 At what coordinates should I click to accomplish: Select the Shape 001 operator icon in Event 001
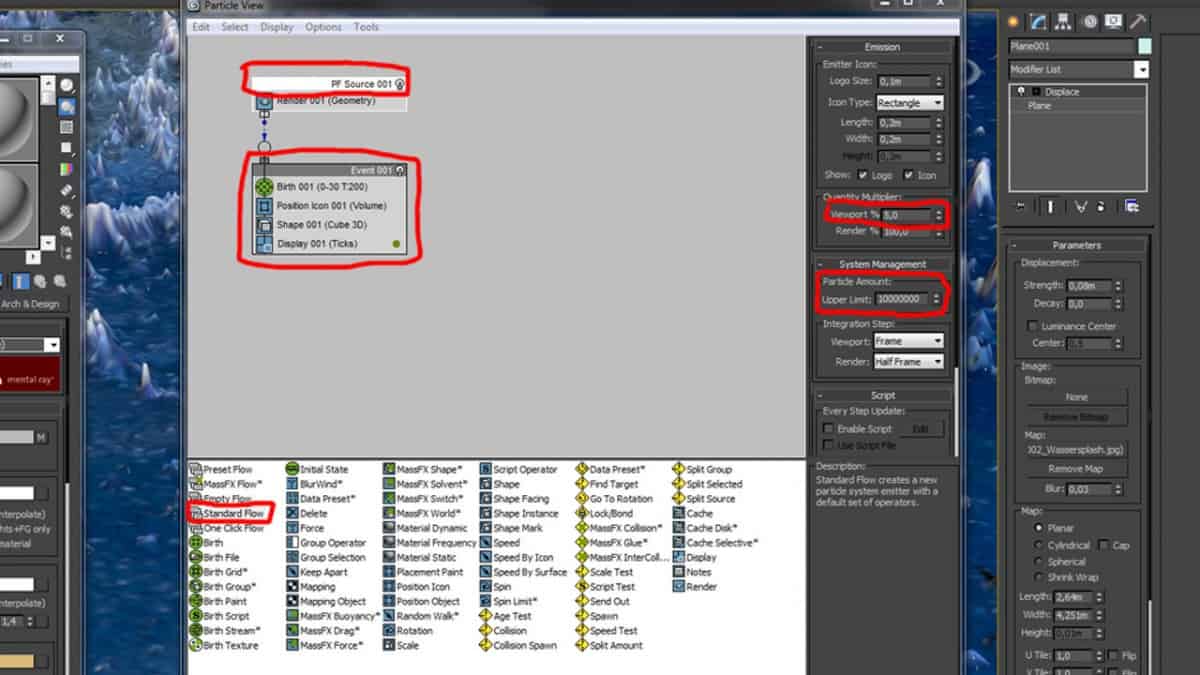tap(264, 225)
